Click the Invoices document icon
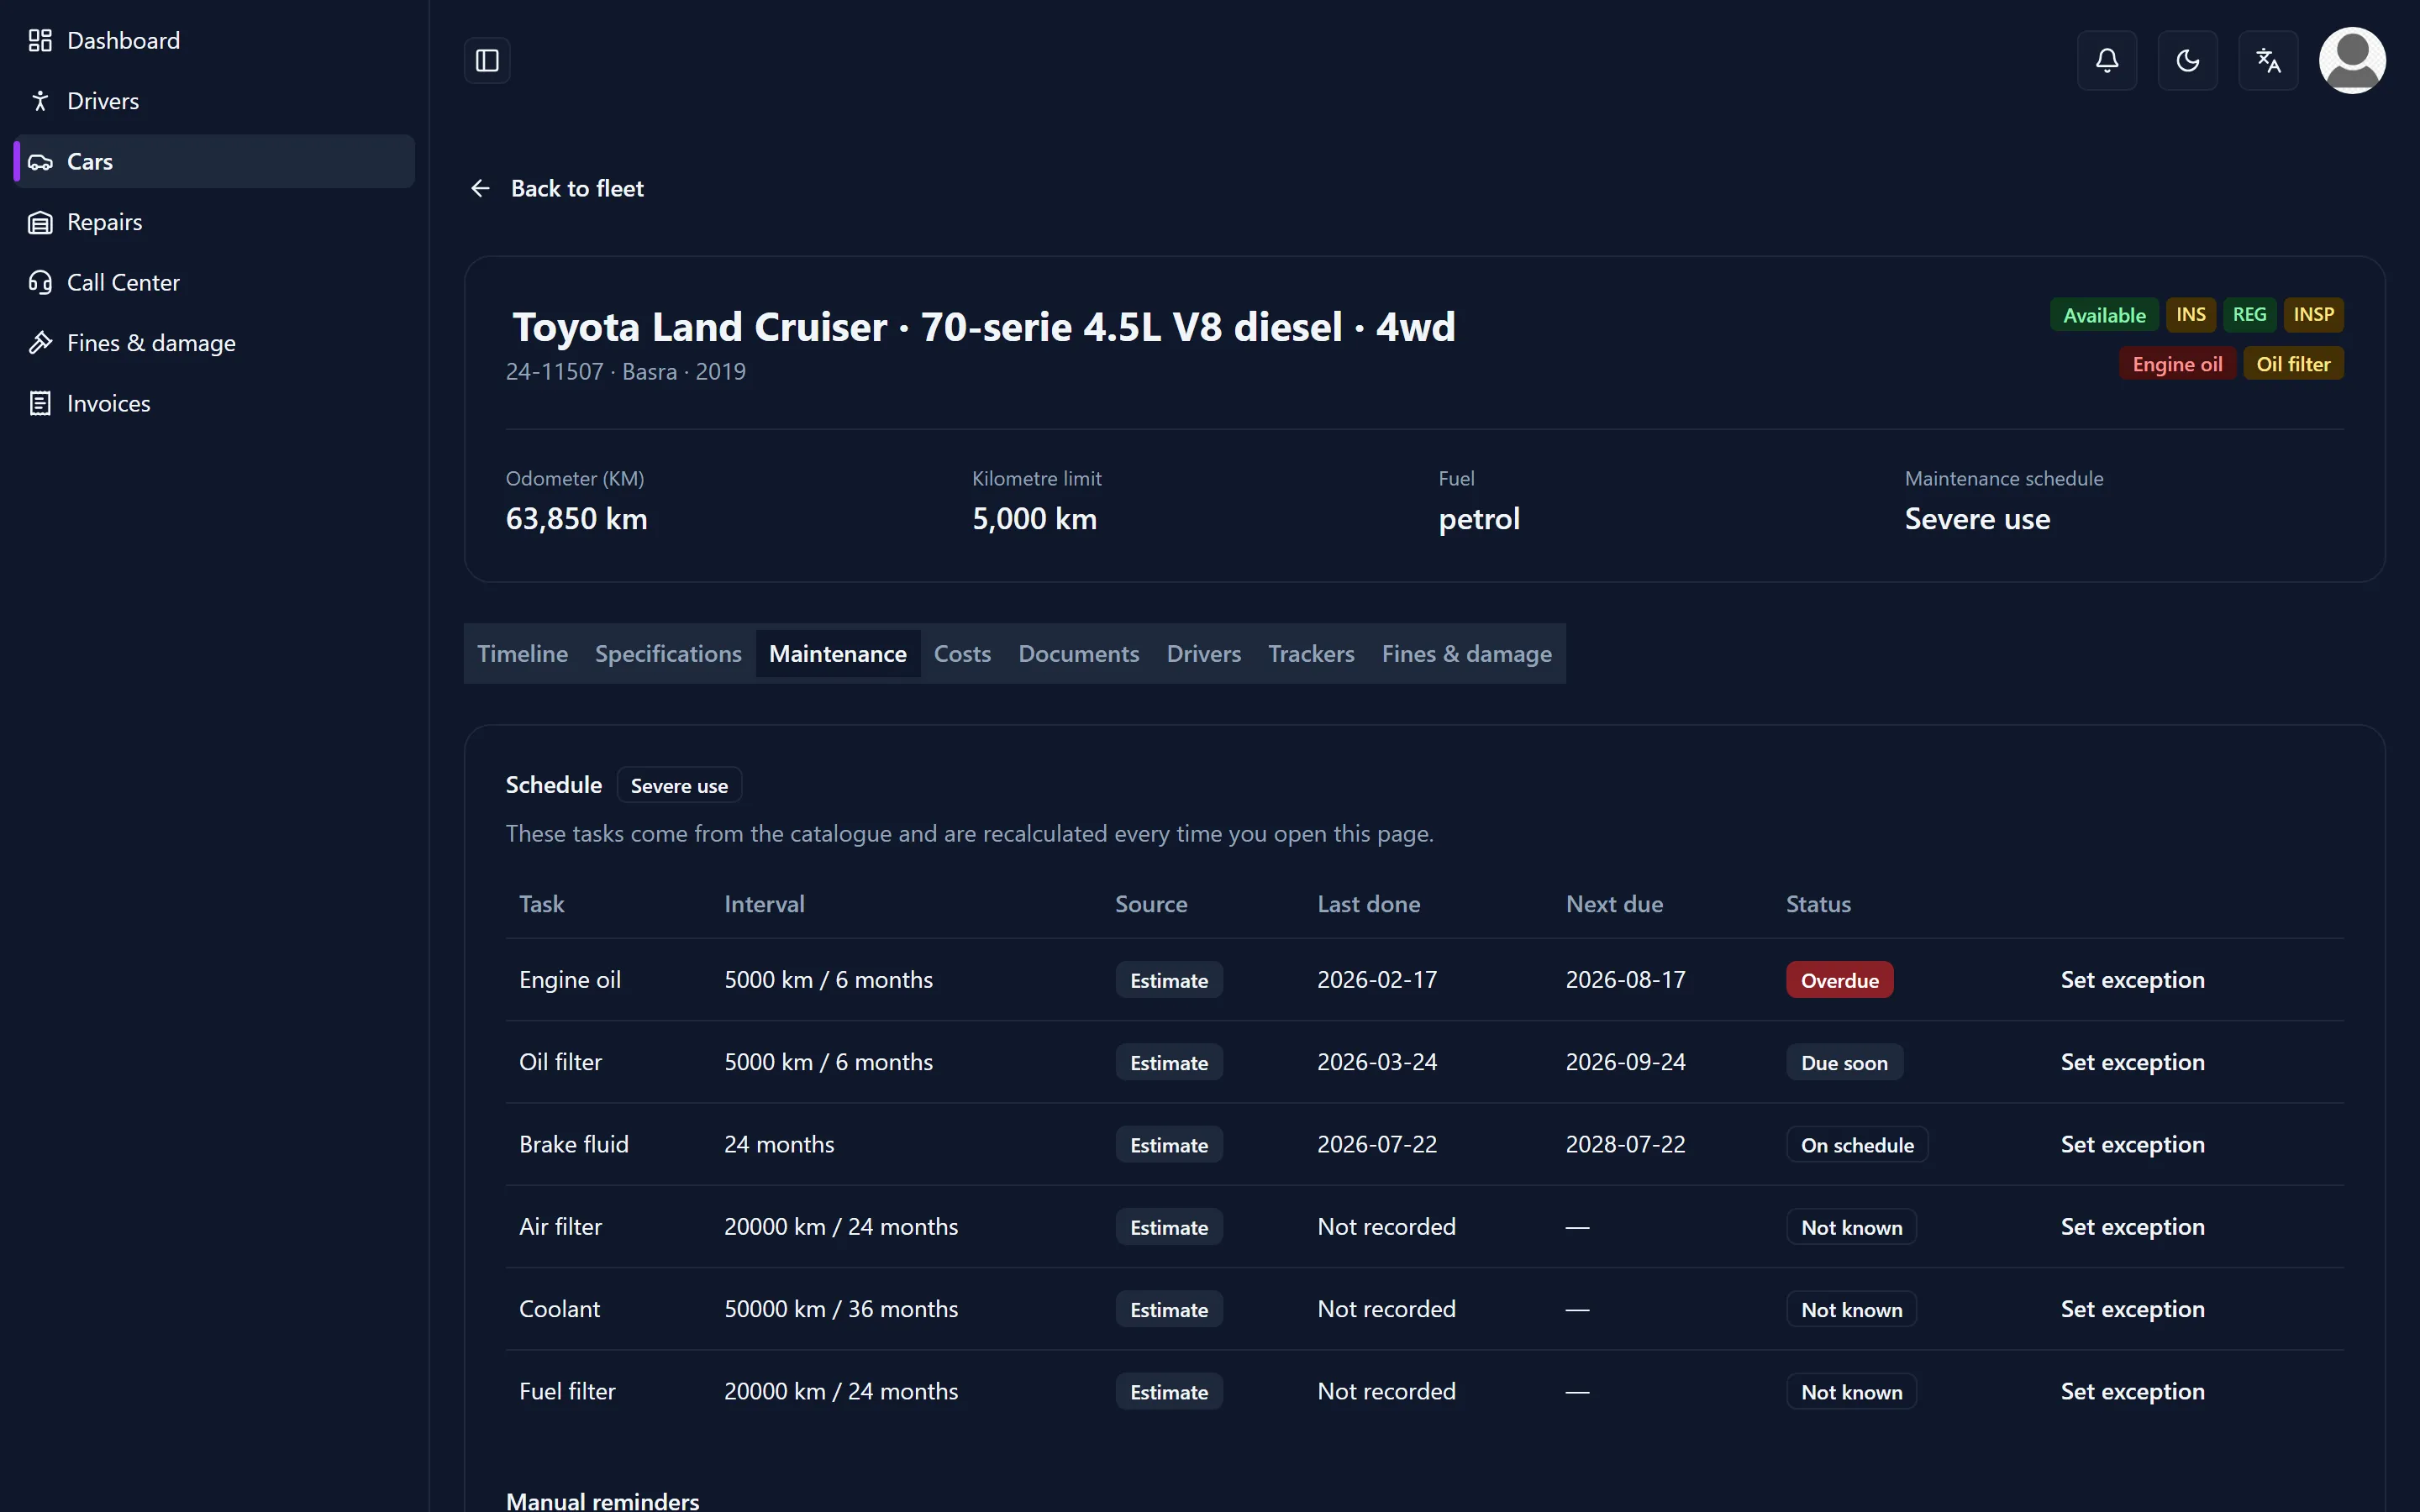The width and height of the screenshot is (2420, 1512). [x=40, y=404]
